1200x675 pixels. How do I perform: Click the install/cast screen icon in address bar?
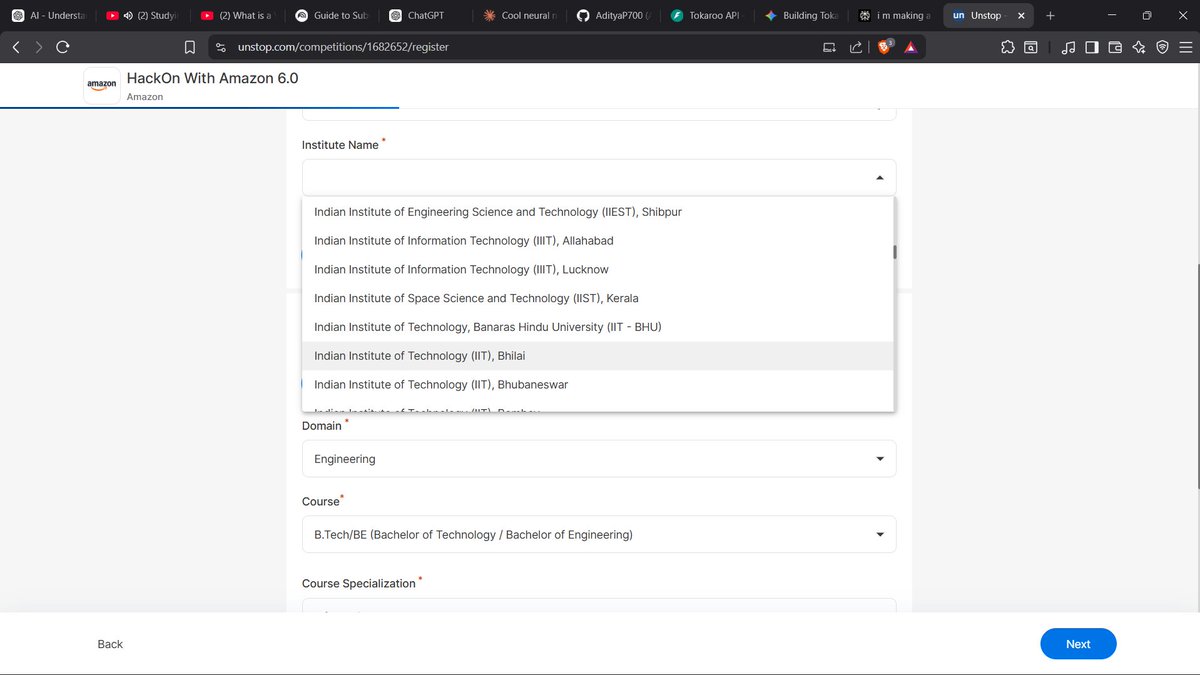(829, 47)
